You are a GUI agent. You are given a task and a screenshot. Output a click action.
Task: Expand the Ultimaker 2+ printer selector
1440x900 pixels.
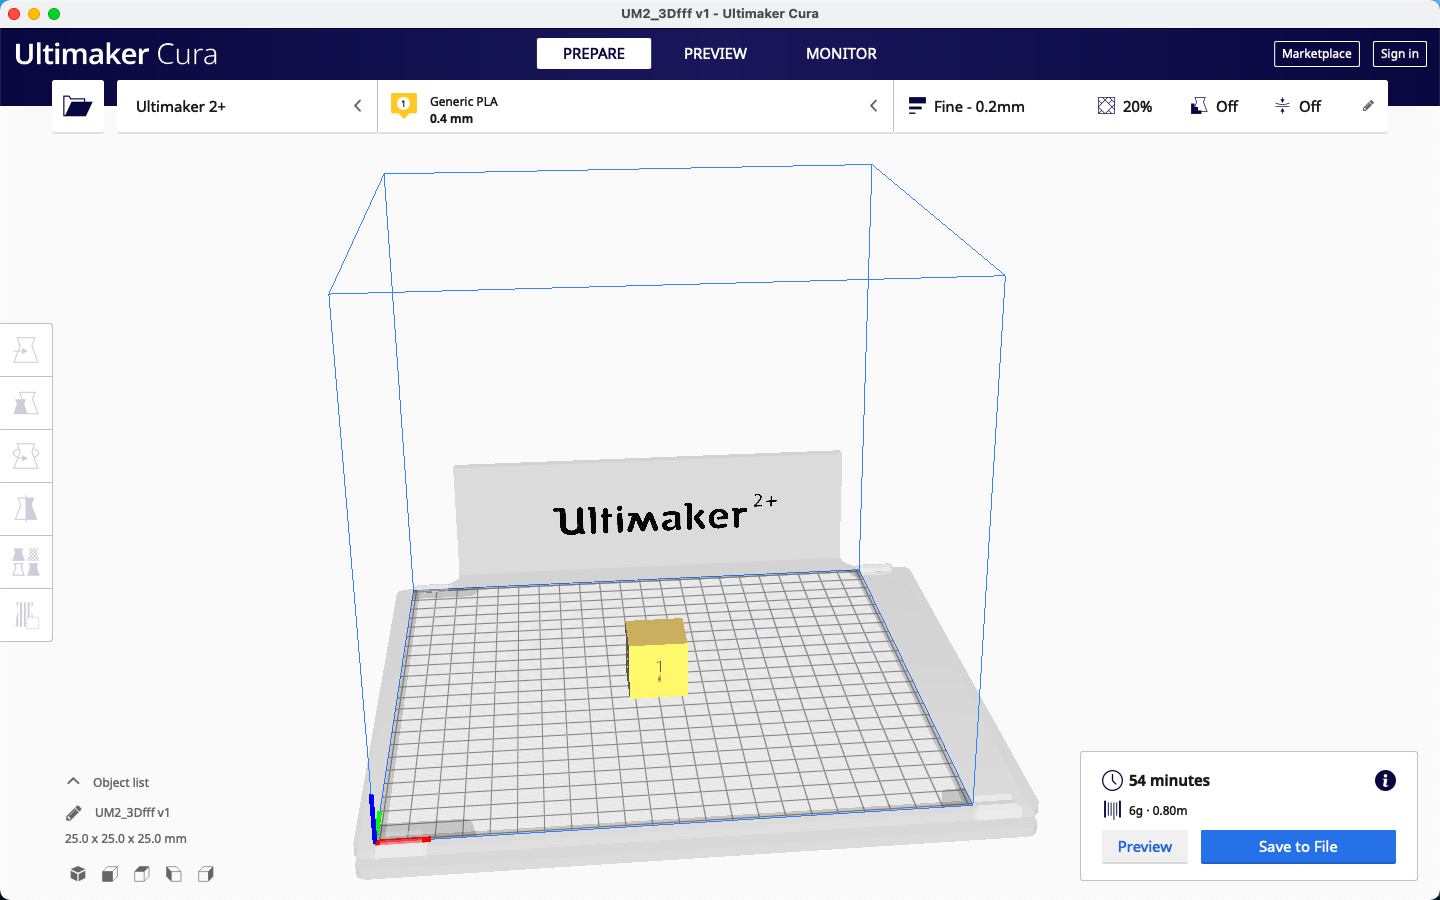tap(247, 106)
